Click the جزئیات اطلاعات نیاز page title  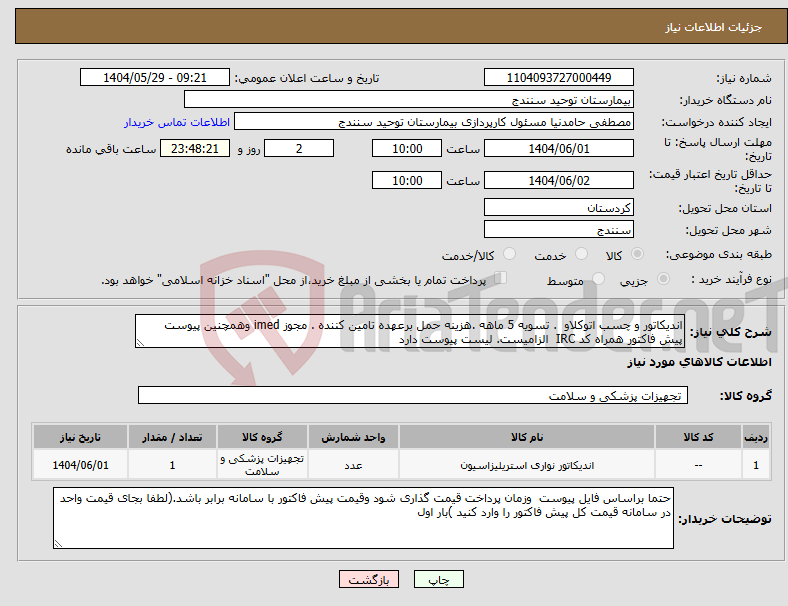pyautogui.click(x=714, y=27)
